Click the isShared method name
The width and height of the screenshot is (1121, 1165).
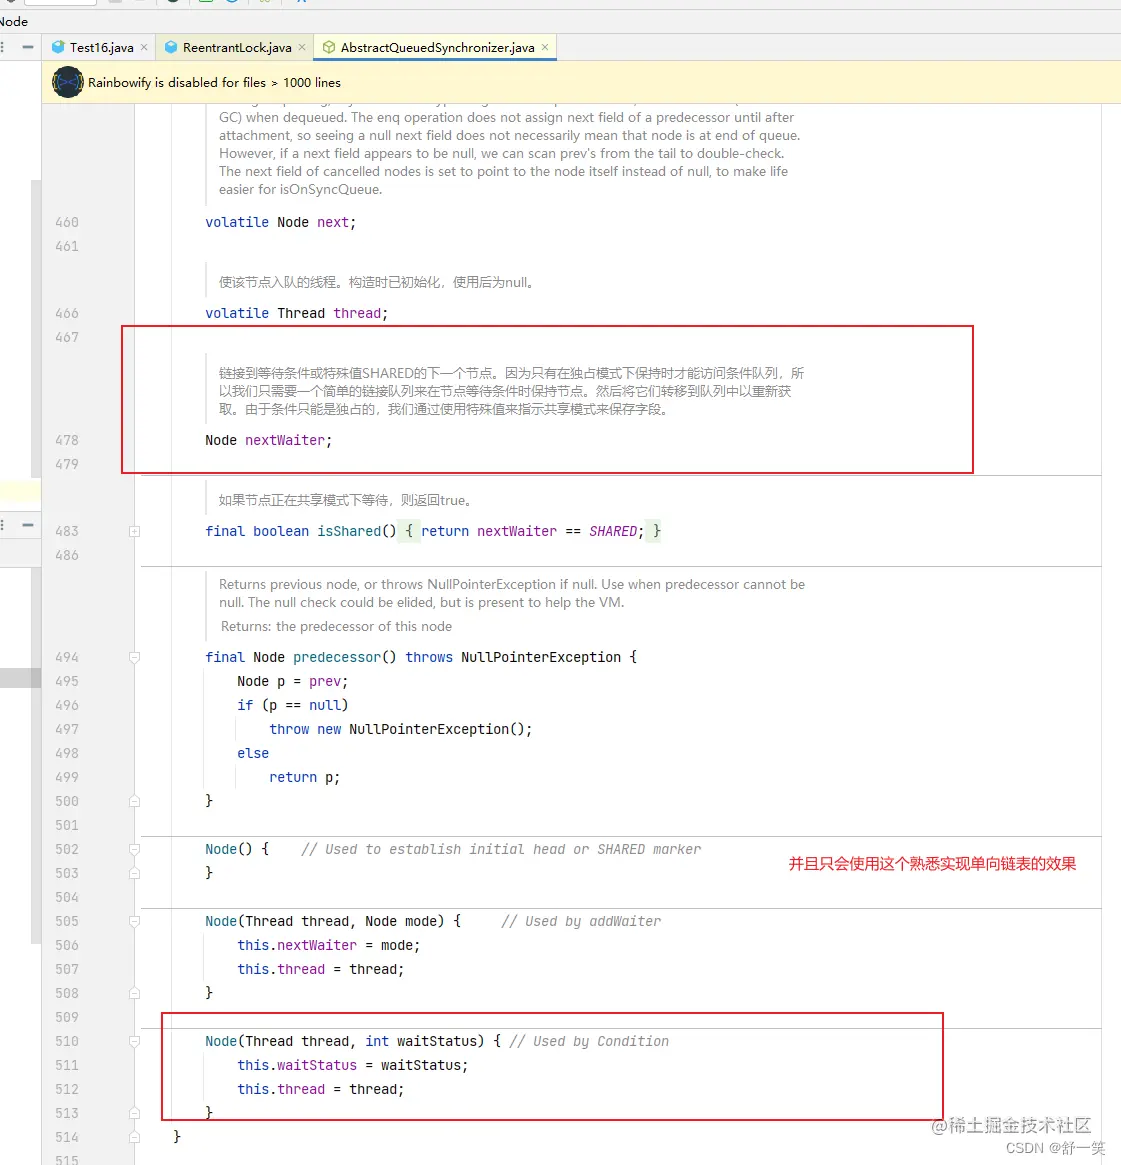pyautogui.click(x=348, y=531)
